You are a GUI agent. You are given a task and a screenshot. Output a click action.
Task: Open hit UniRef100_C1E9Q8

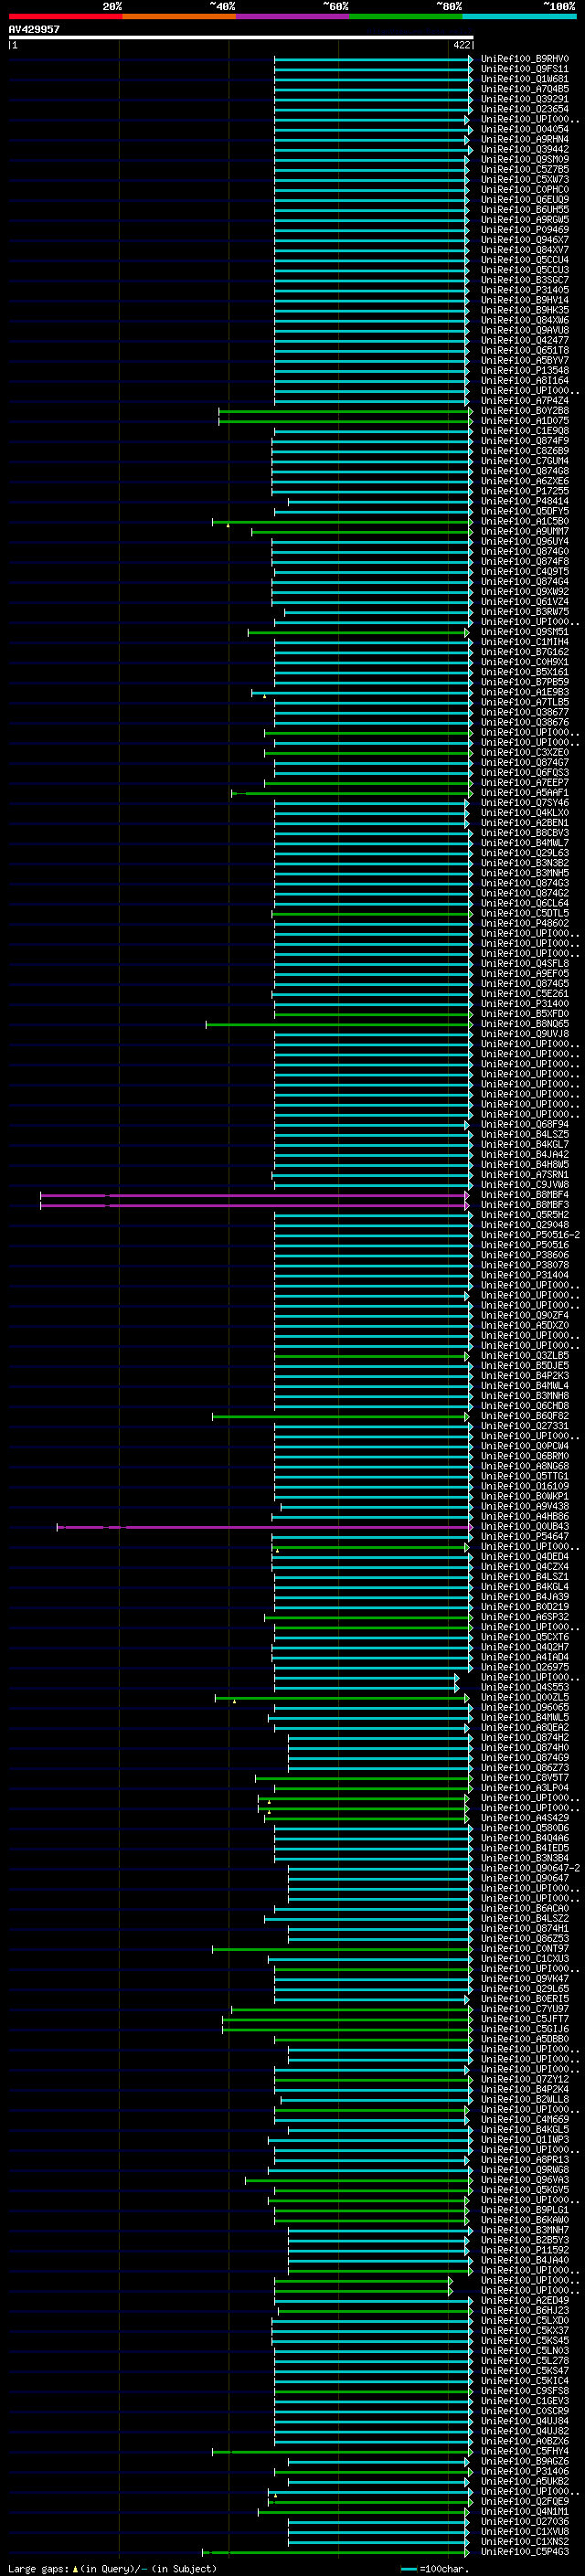click(525, 431)
